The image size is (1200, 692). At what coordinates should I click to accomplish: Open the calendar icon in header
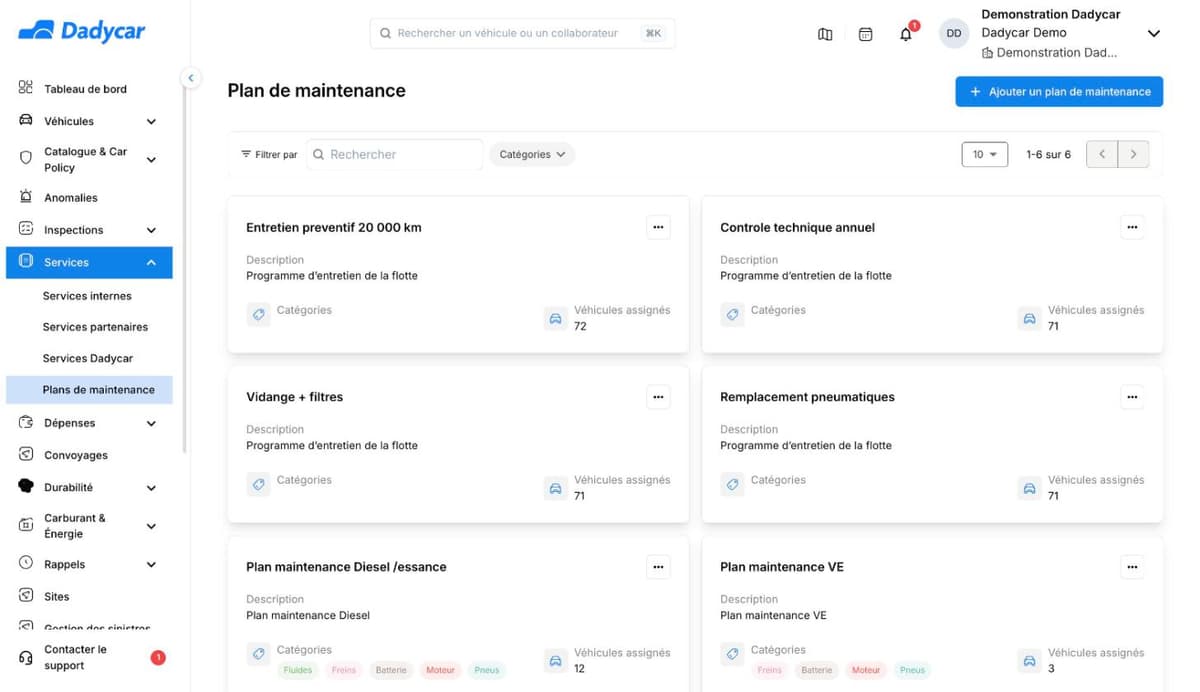(866, 34)
